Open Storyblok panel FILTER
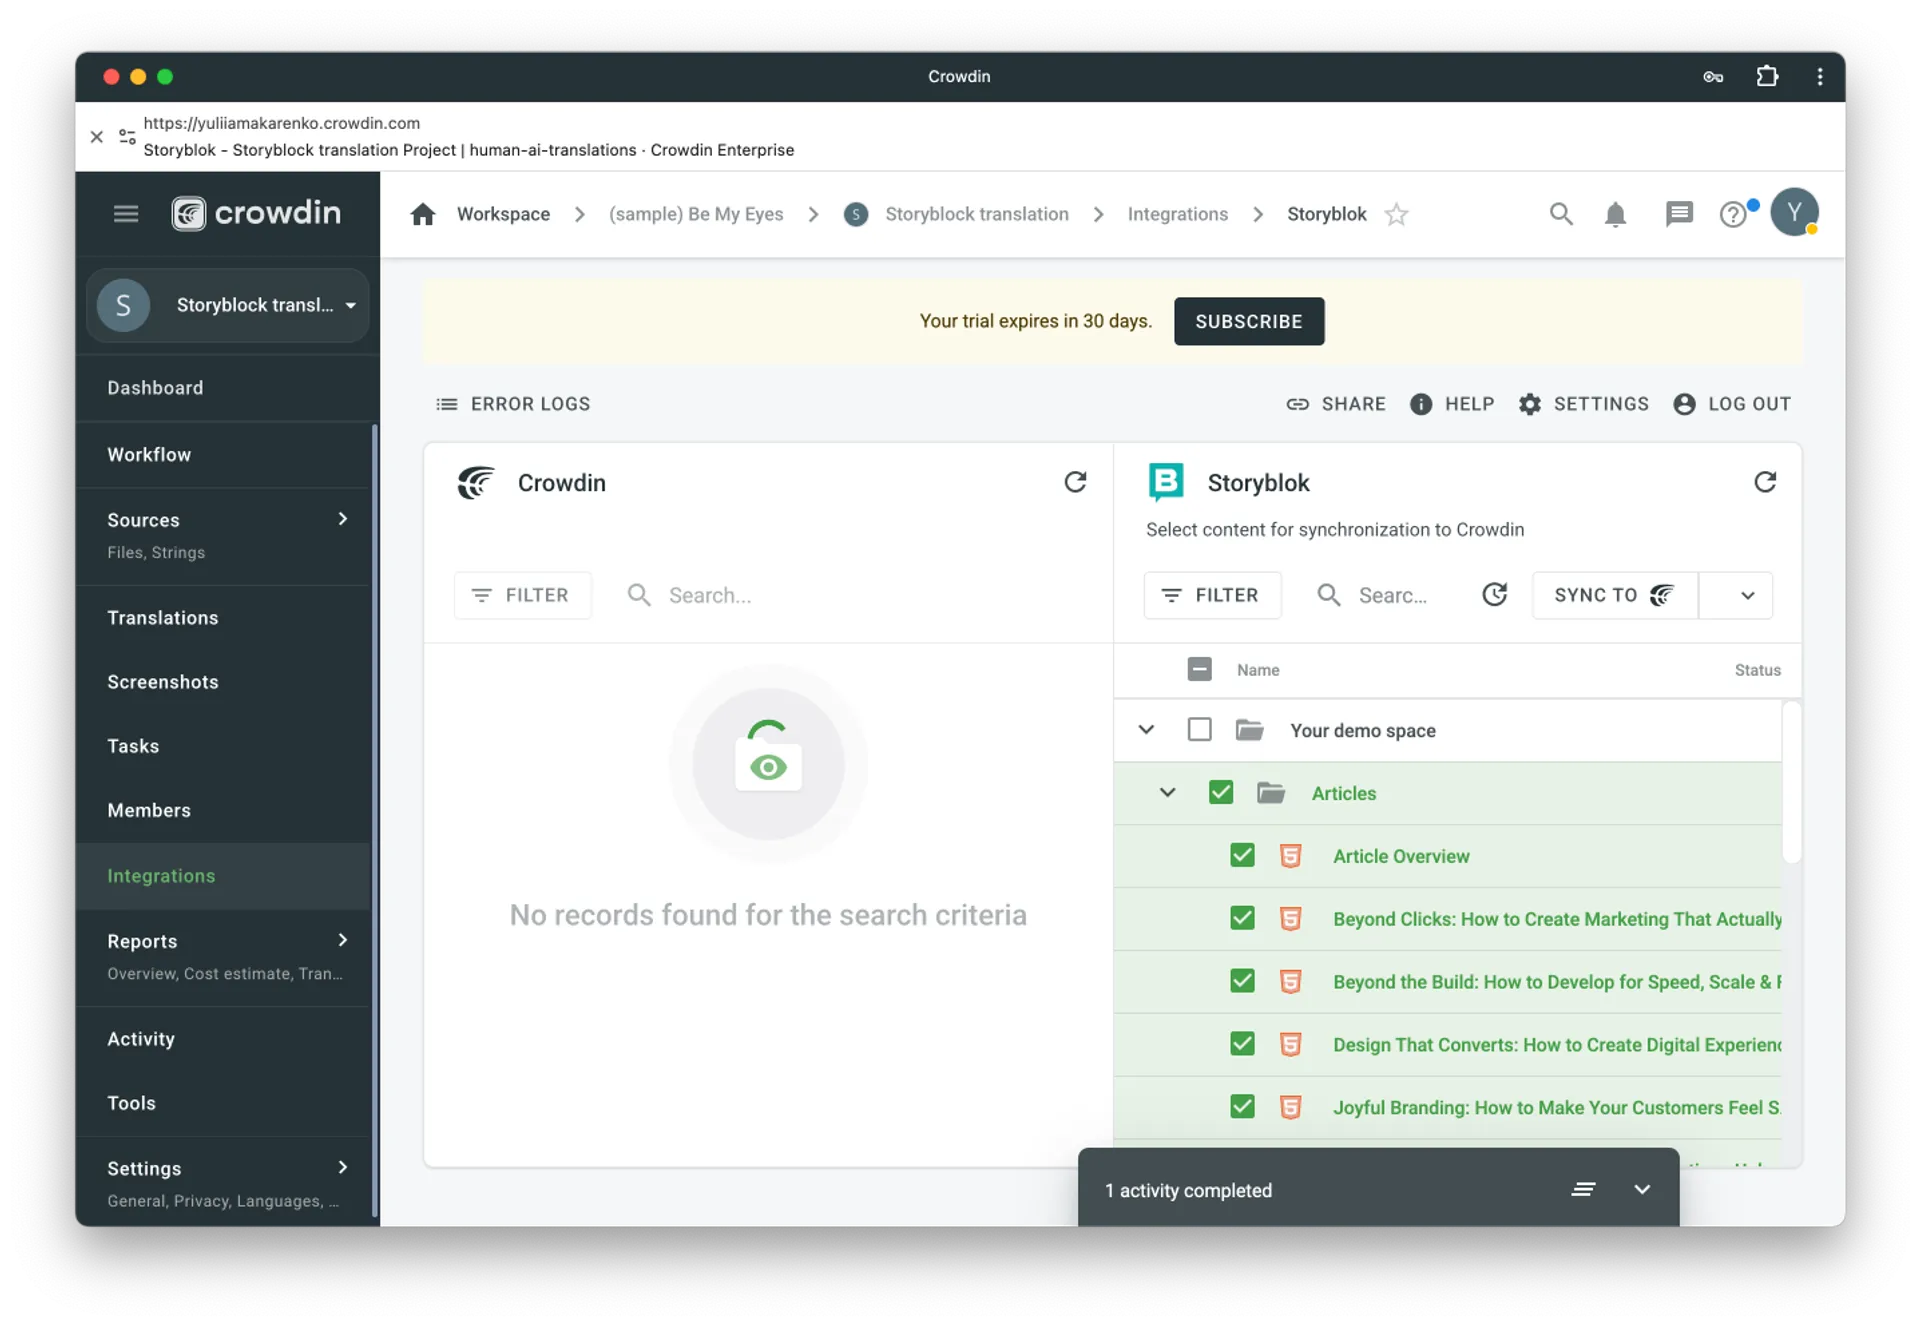The width and height of the screenshot is (1920, 1325). [x=1212, y=595]
